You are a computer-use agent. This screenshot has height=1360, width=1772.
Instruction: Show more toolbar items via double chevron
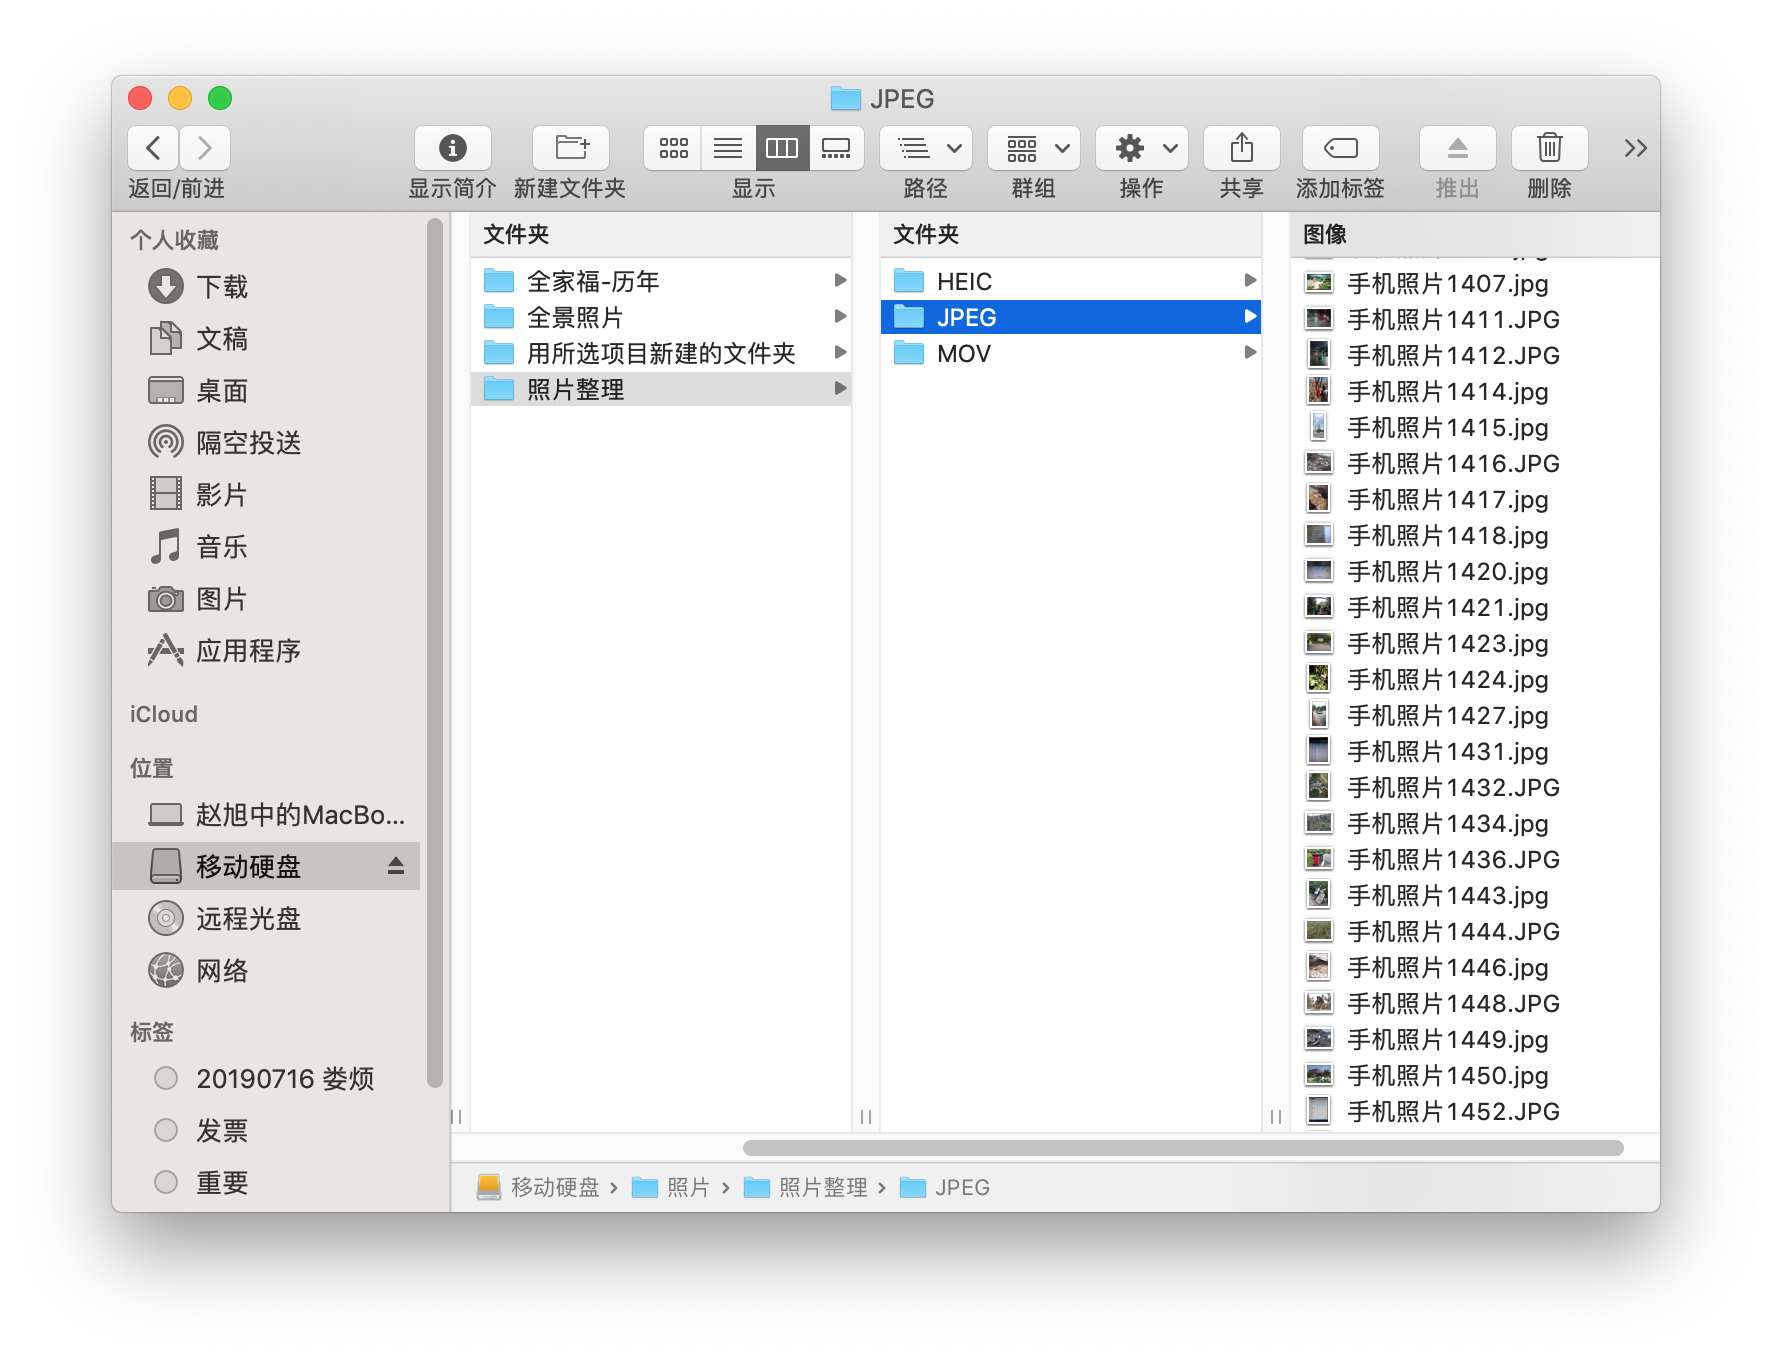pyautogui.click(x=1635, y=148)
